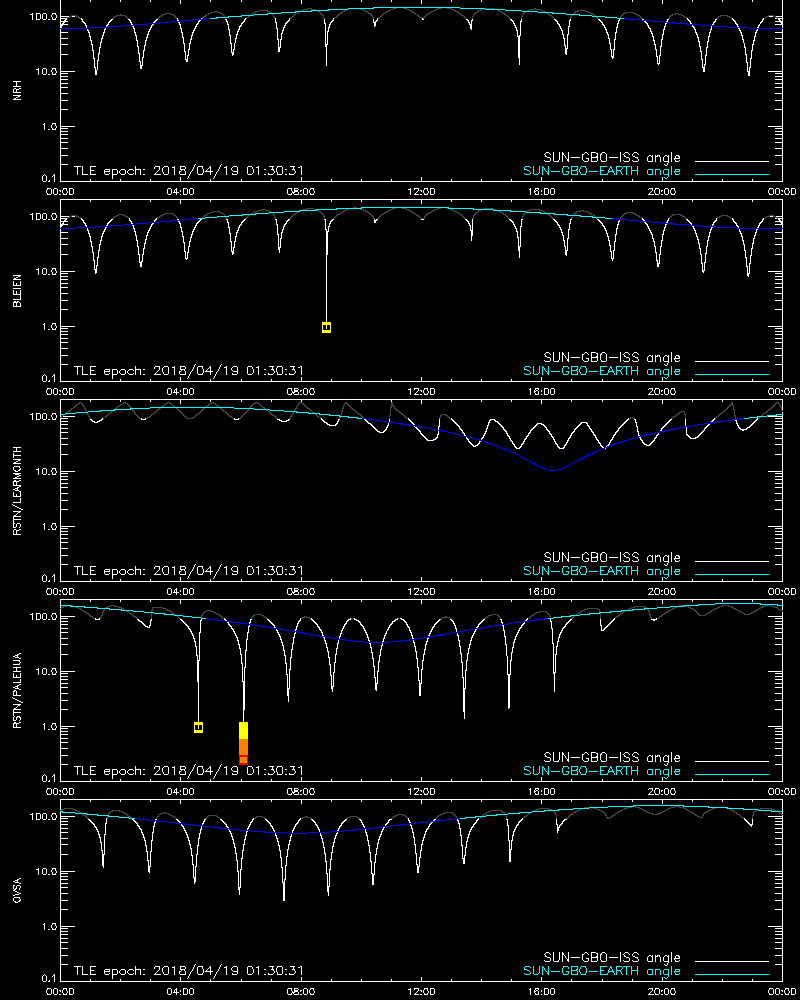Click the TLE epoch text in BLEIEN panel
The width and height of the screenshot is (800, 1000).
coord(189,371)
